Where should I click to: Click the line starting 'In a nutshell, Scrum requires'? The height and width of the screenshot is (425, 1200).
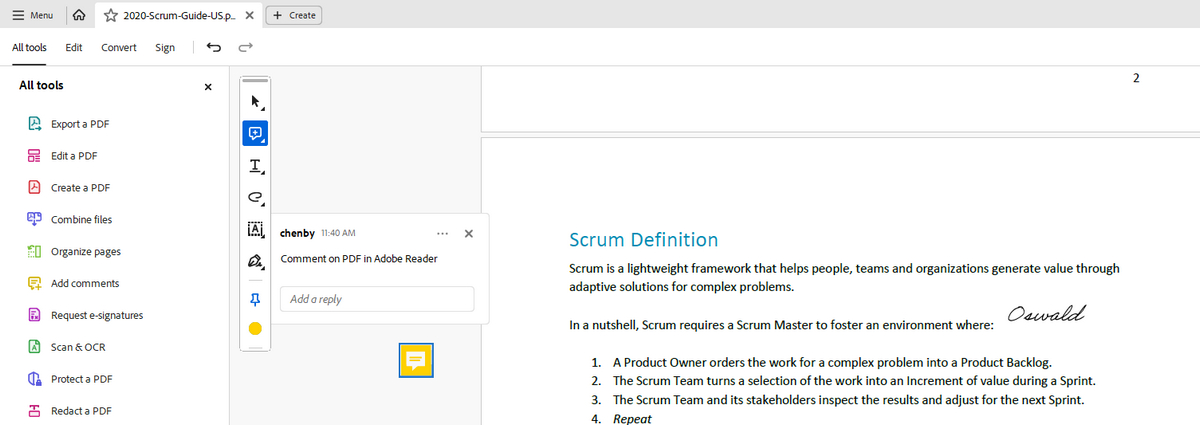coord(781,325)
